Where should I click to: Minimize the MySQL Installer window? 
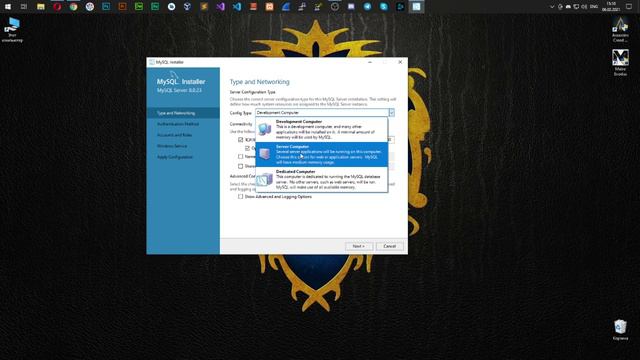(x=370, y=62)
